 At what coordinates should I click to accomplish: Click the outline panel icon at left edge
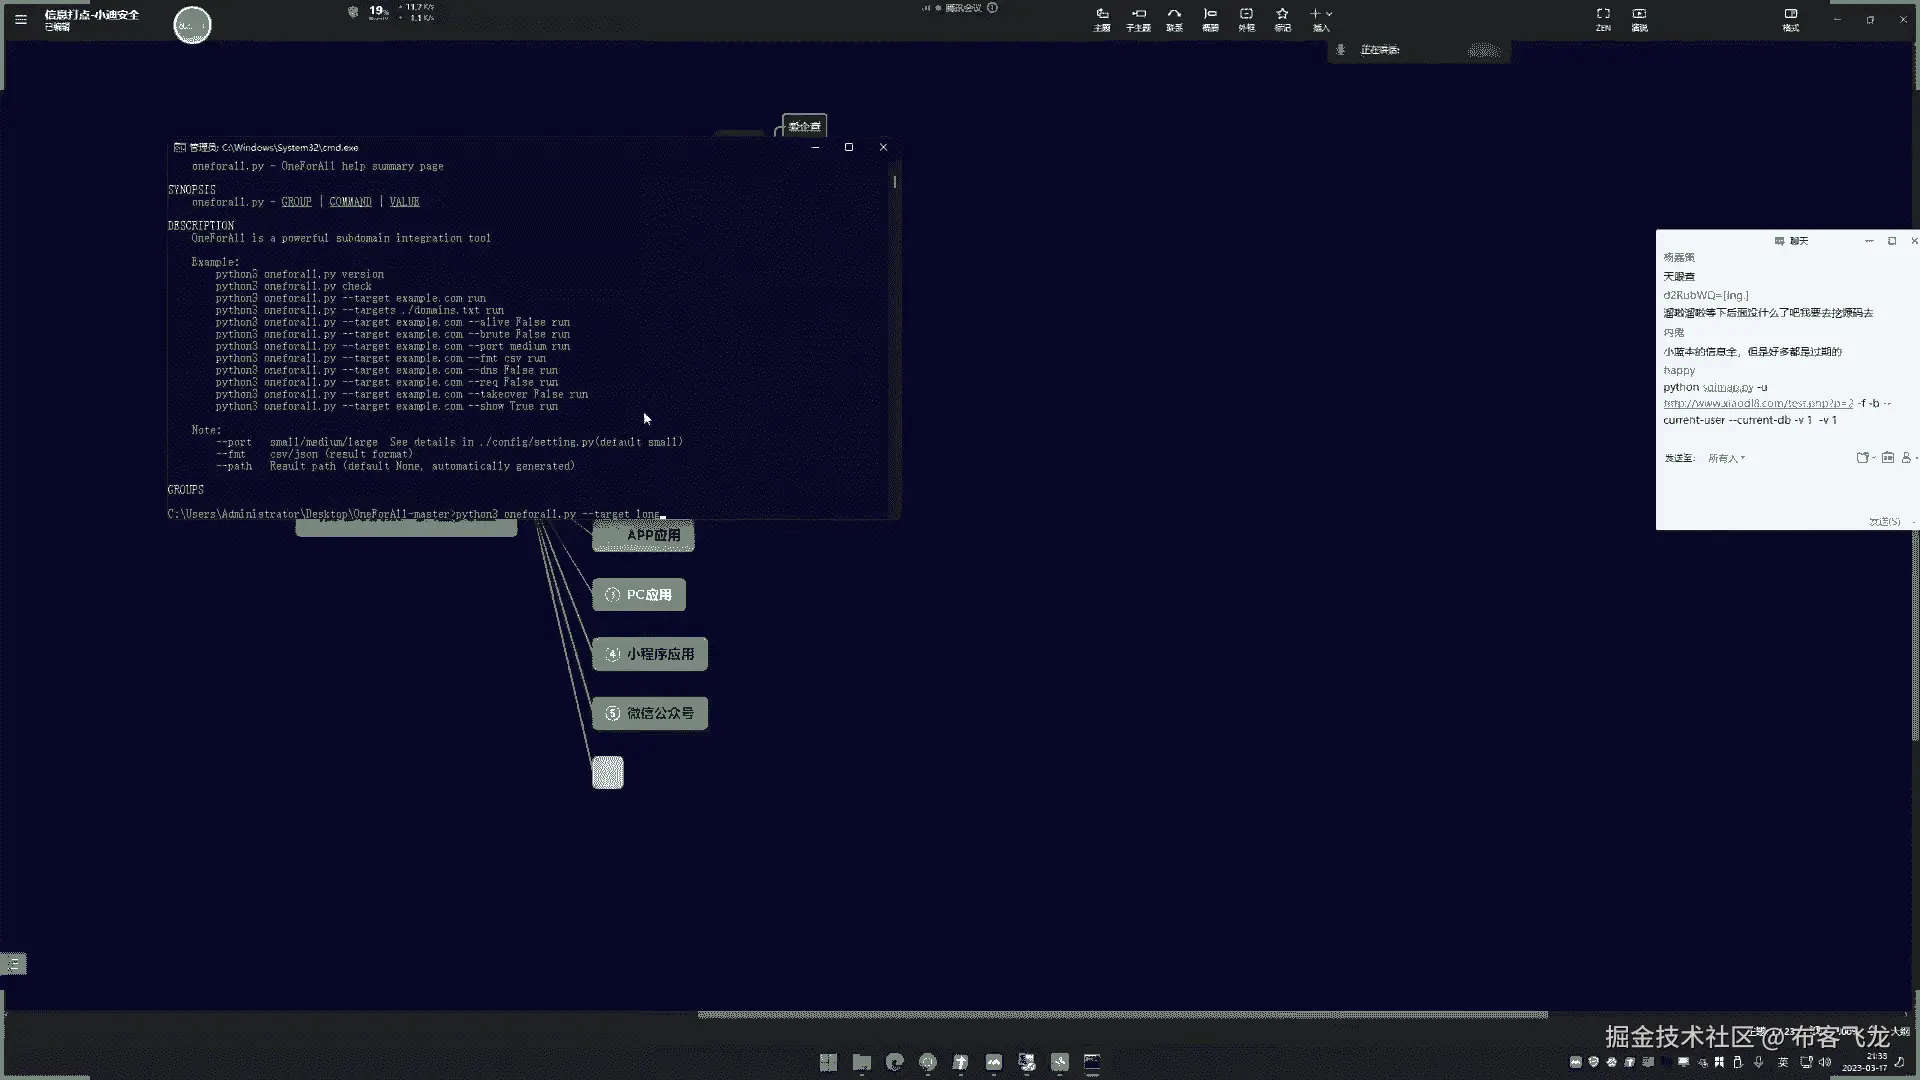(14, 964)
